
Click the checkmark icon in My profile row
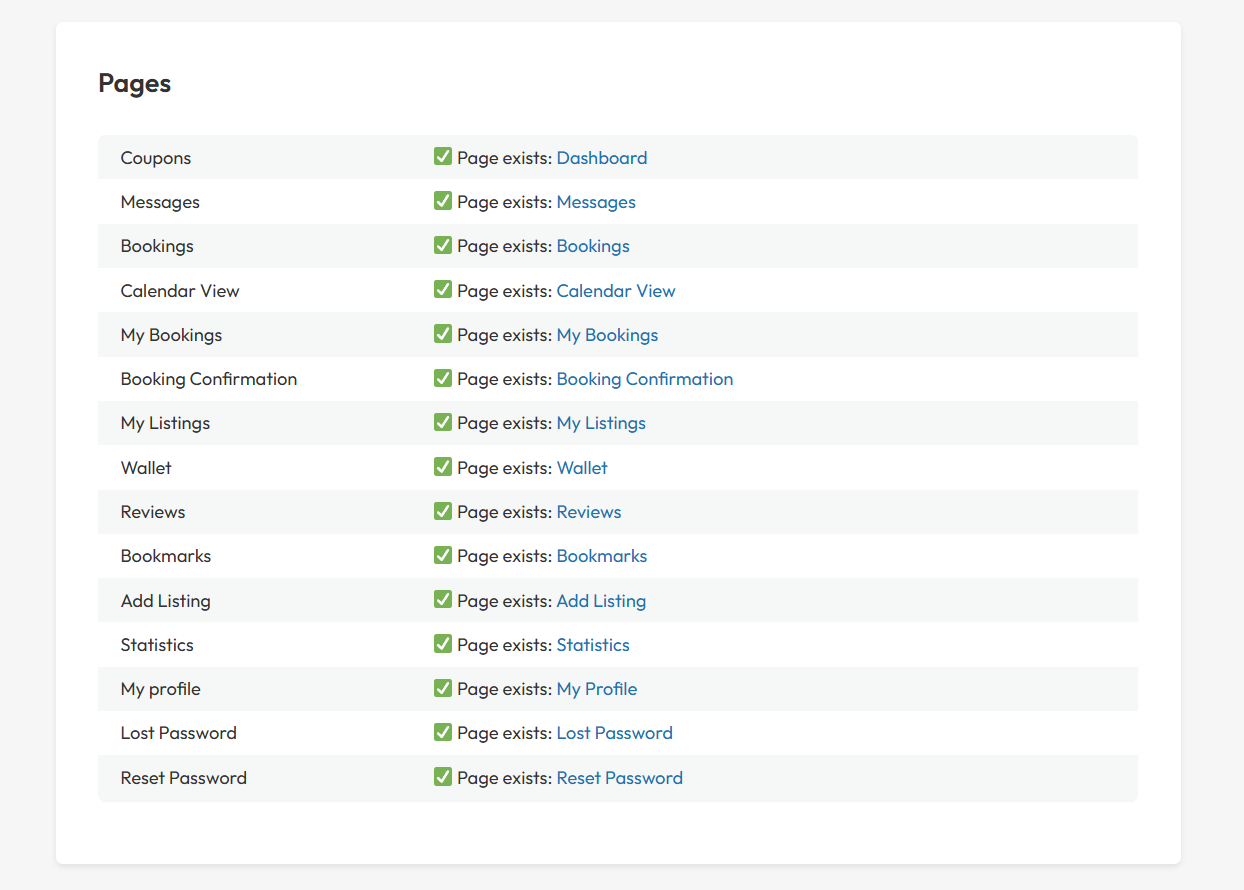coord(443,688)
